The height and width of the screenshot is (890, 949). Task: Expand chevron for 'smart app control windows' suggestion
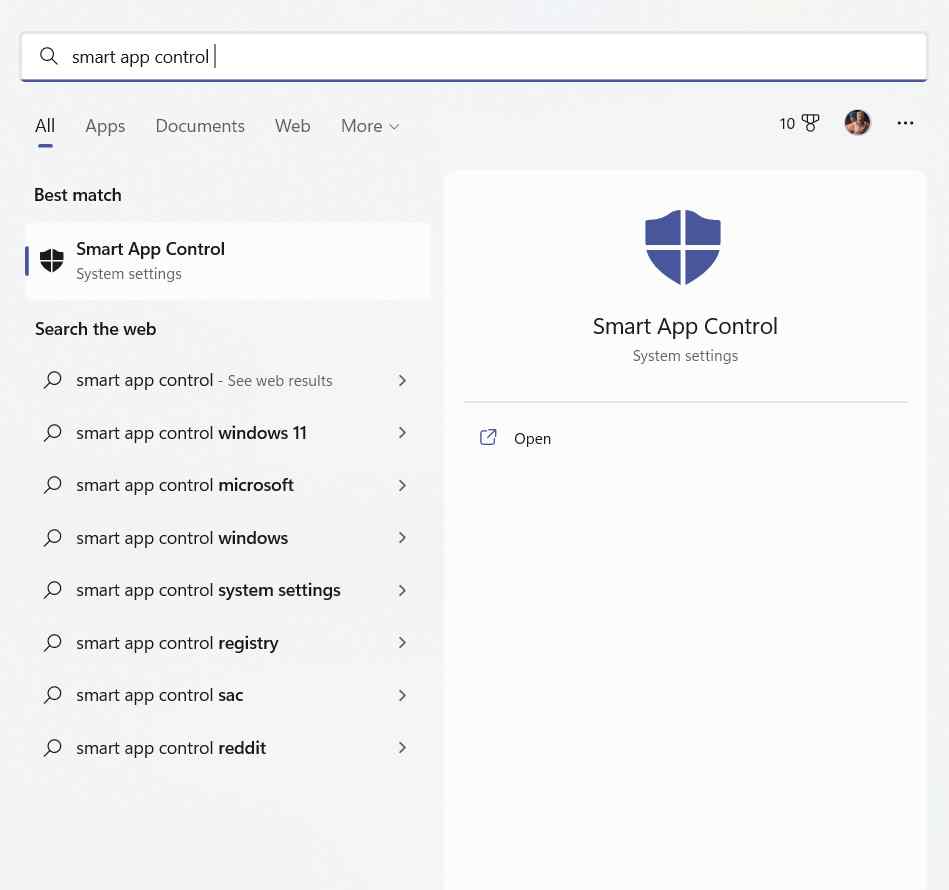click(x=402, y=538)
